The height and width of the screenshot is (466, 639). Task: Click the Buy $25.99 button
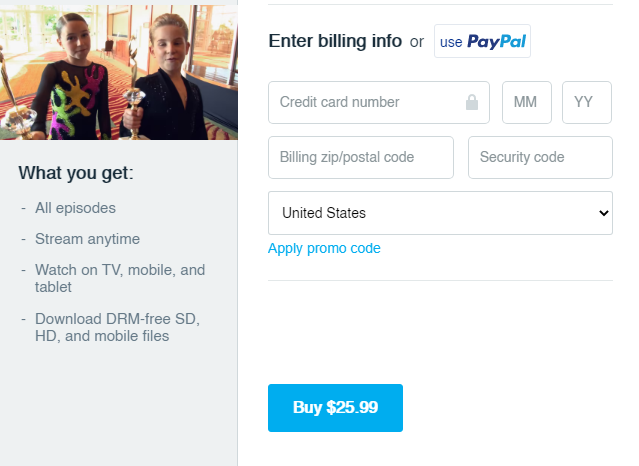[x=335, y=408]
